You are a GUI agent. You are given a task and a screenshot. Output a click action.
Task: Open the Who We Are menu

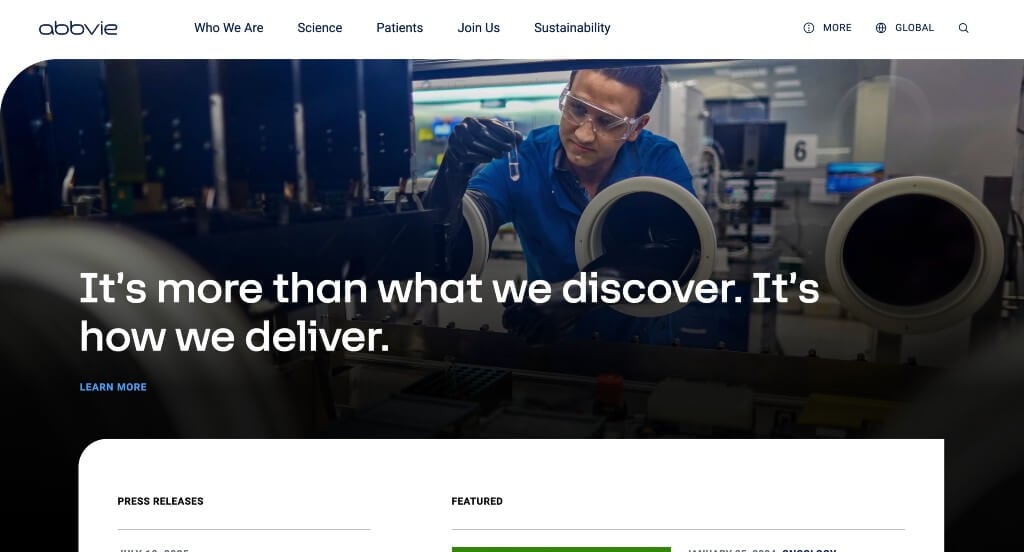tap(229, 28)
